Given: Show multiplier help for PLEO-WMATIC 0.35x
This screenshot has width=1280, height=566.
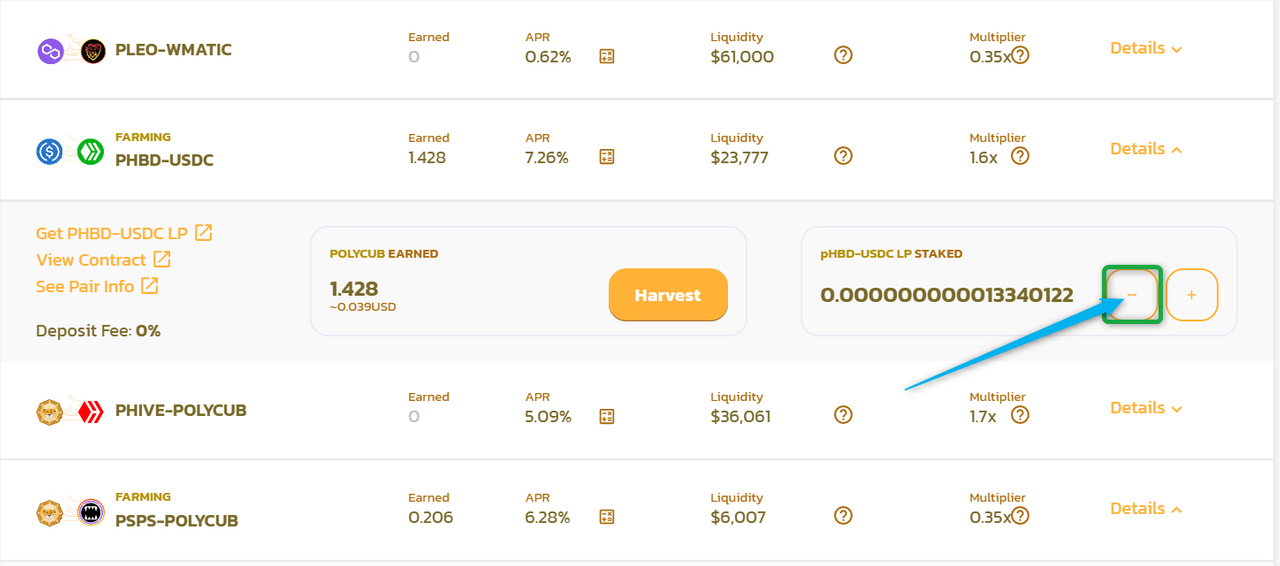Looking at the screenshot, I should 1020,55.
